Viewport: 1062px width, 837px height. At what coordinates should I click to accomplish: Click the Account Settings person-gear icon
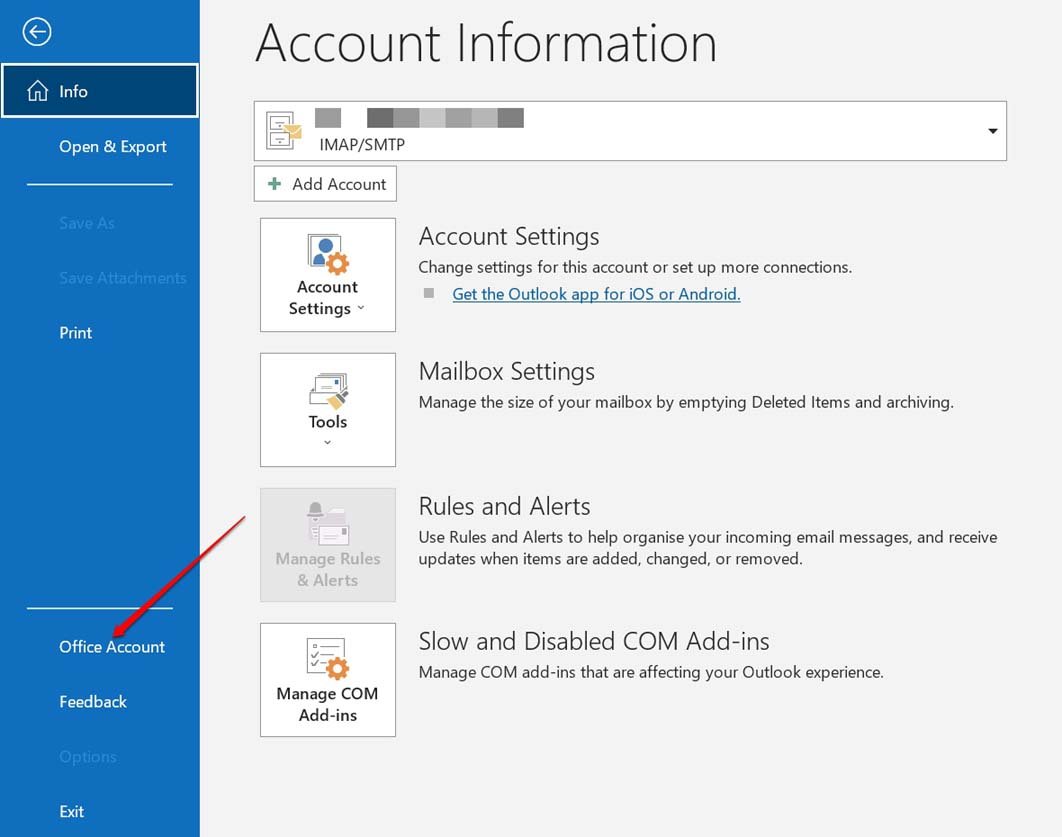tap(328, 254)
